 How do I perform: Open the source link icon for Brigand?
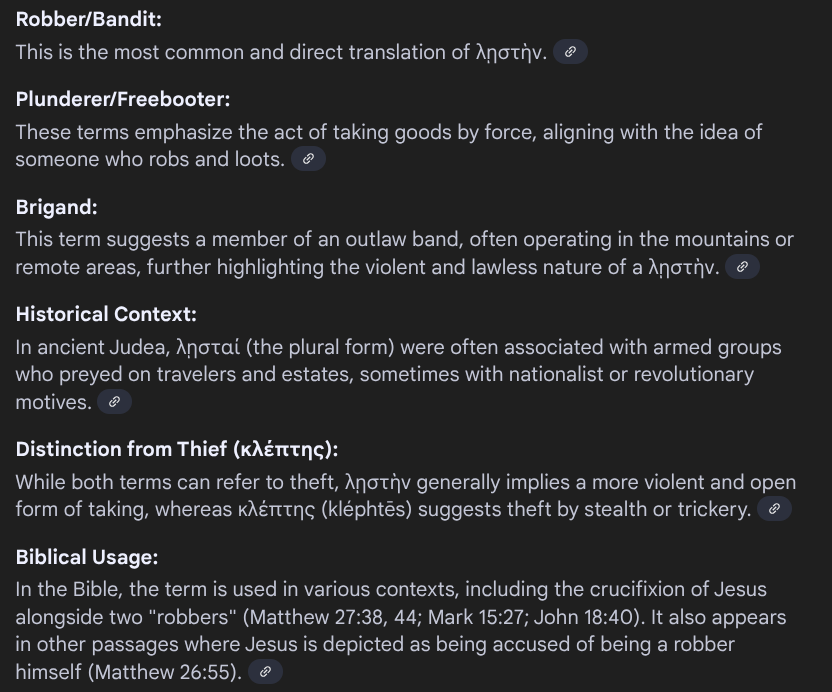(742, 267)
